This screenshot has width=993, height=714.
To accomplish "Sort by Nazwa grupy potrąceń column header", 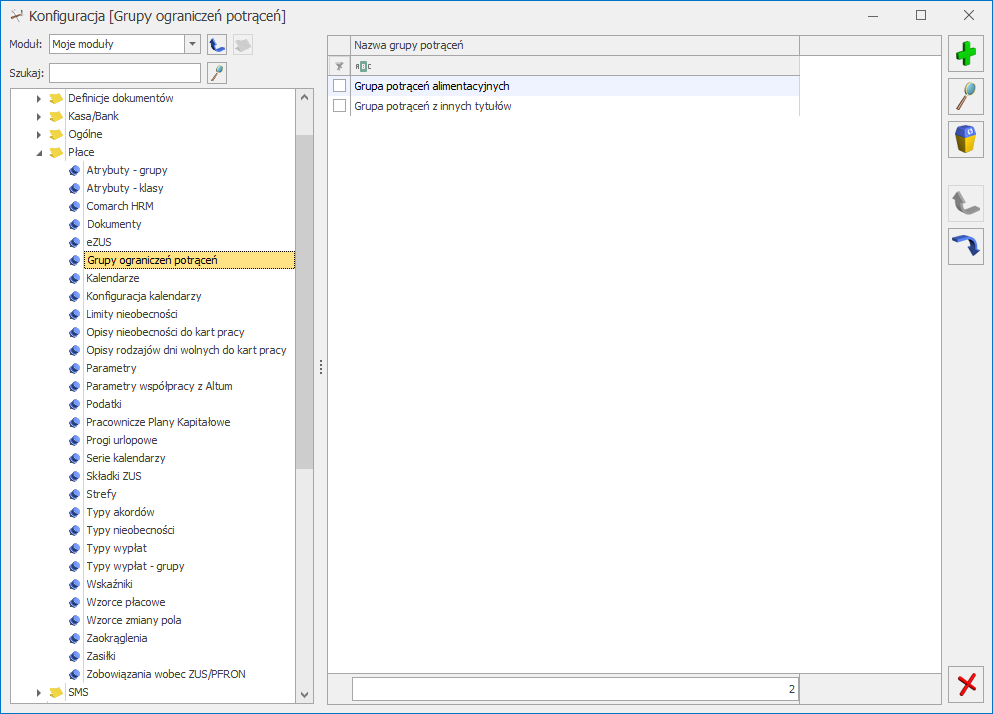I will point(574,46).
